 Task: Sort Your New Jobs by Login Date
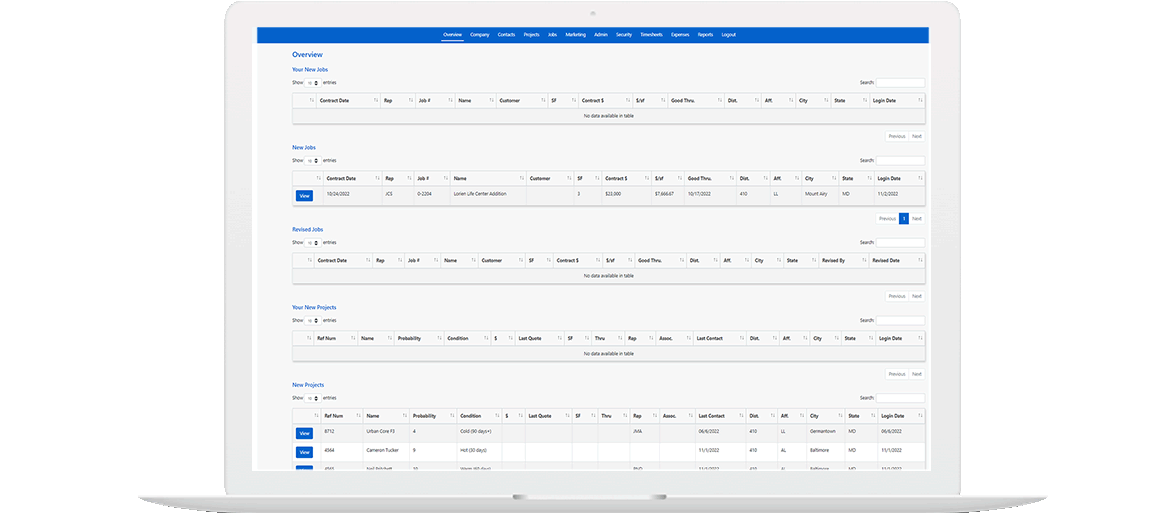point(897,101)
